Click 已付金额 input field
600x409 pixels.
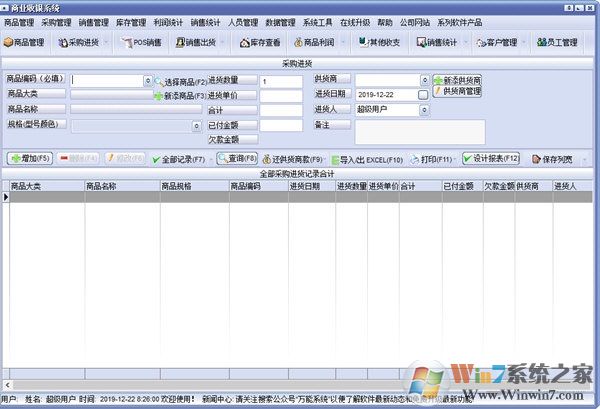click(x=281, y=125)
